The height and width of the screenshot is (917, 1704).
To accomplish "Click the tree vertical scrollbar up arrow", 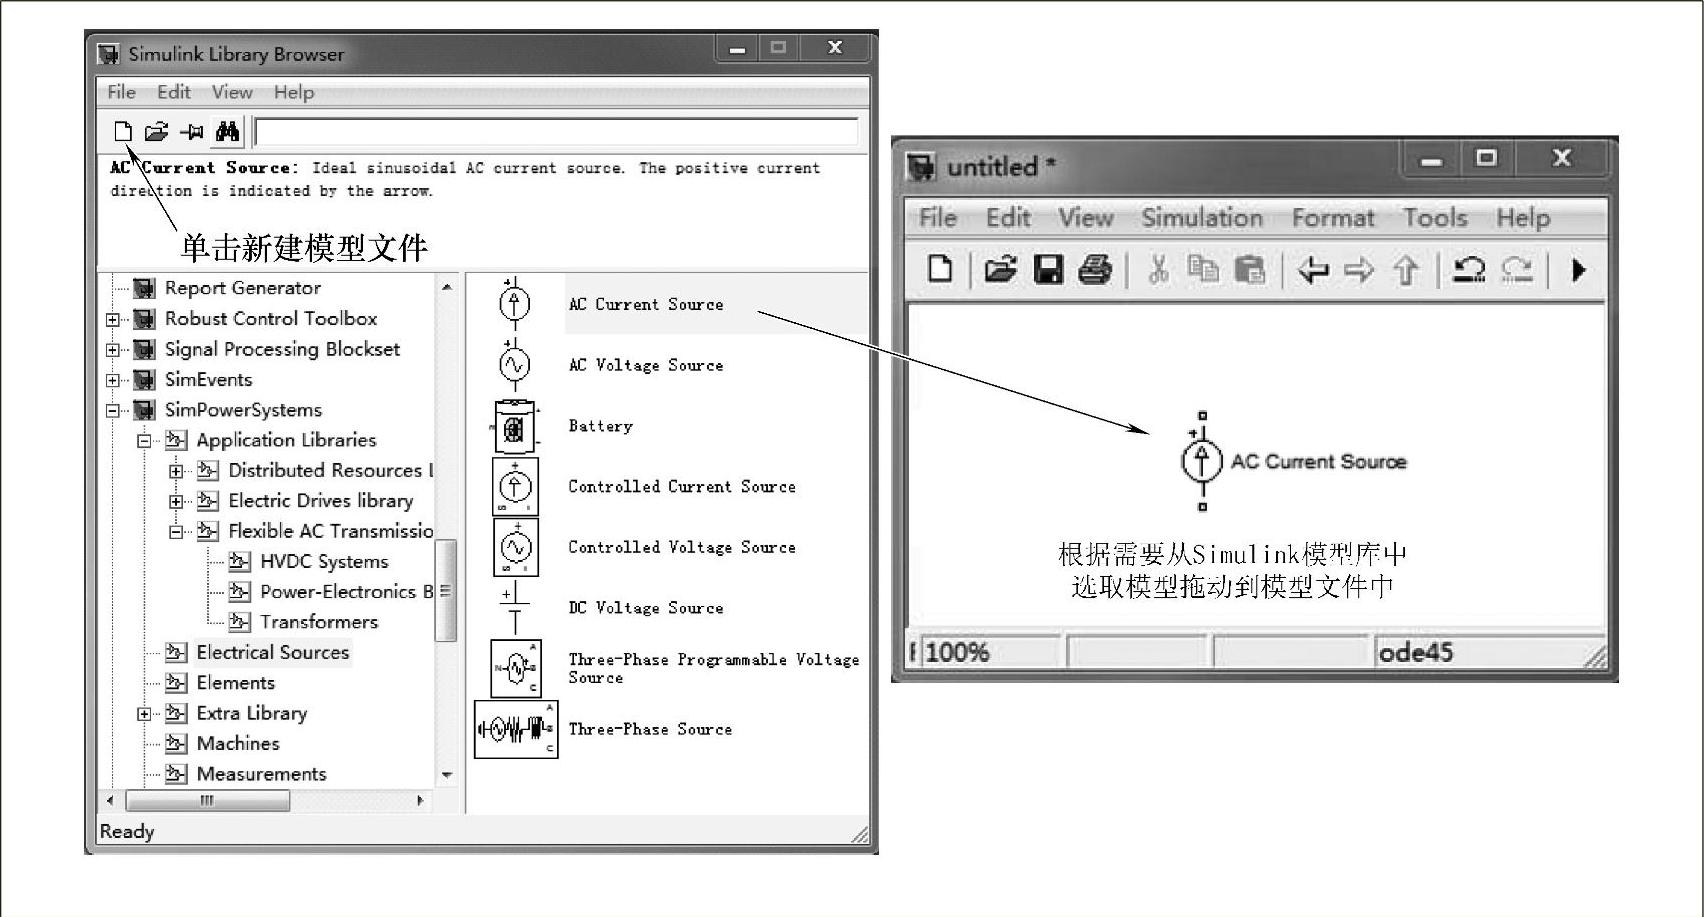I will [x=447, y=288].
